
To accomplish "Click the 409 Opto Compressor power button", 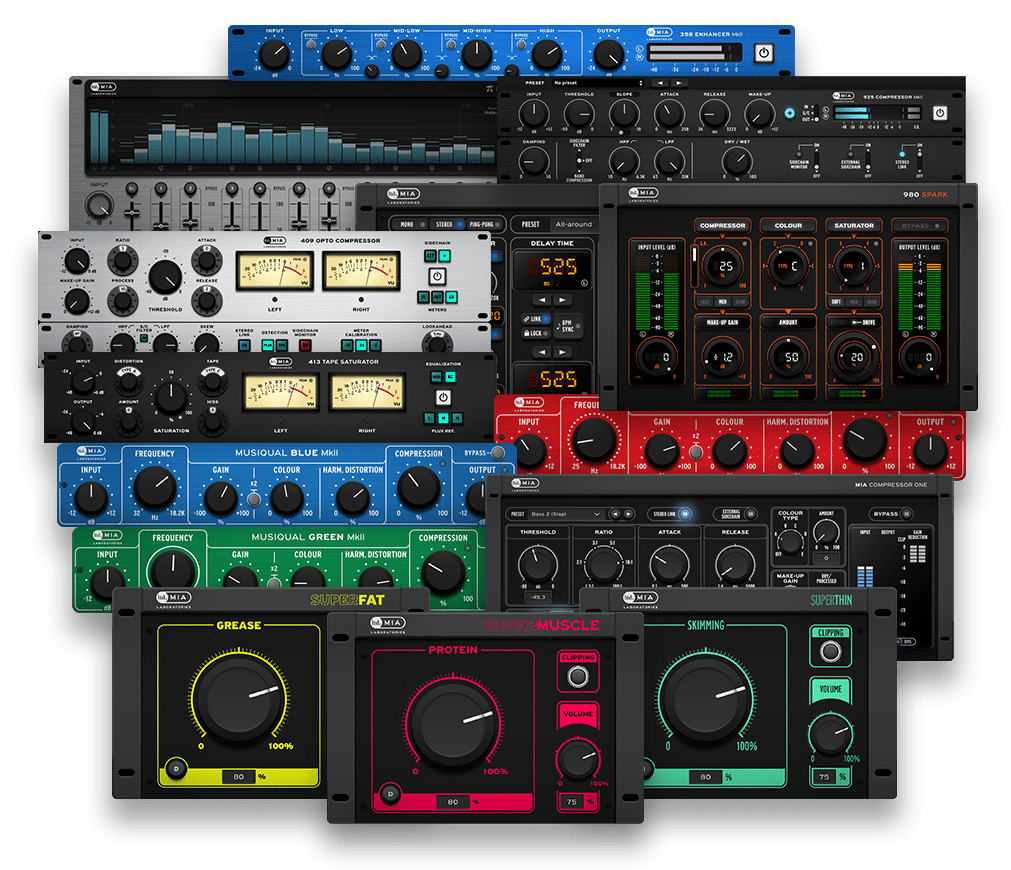I will (436, 276).
